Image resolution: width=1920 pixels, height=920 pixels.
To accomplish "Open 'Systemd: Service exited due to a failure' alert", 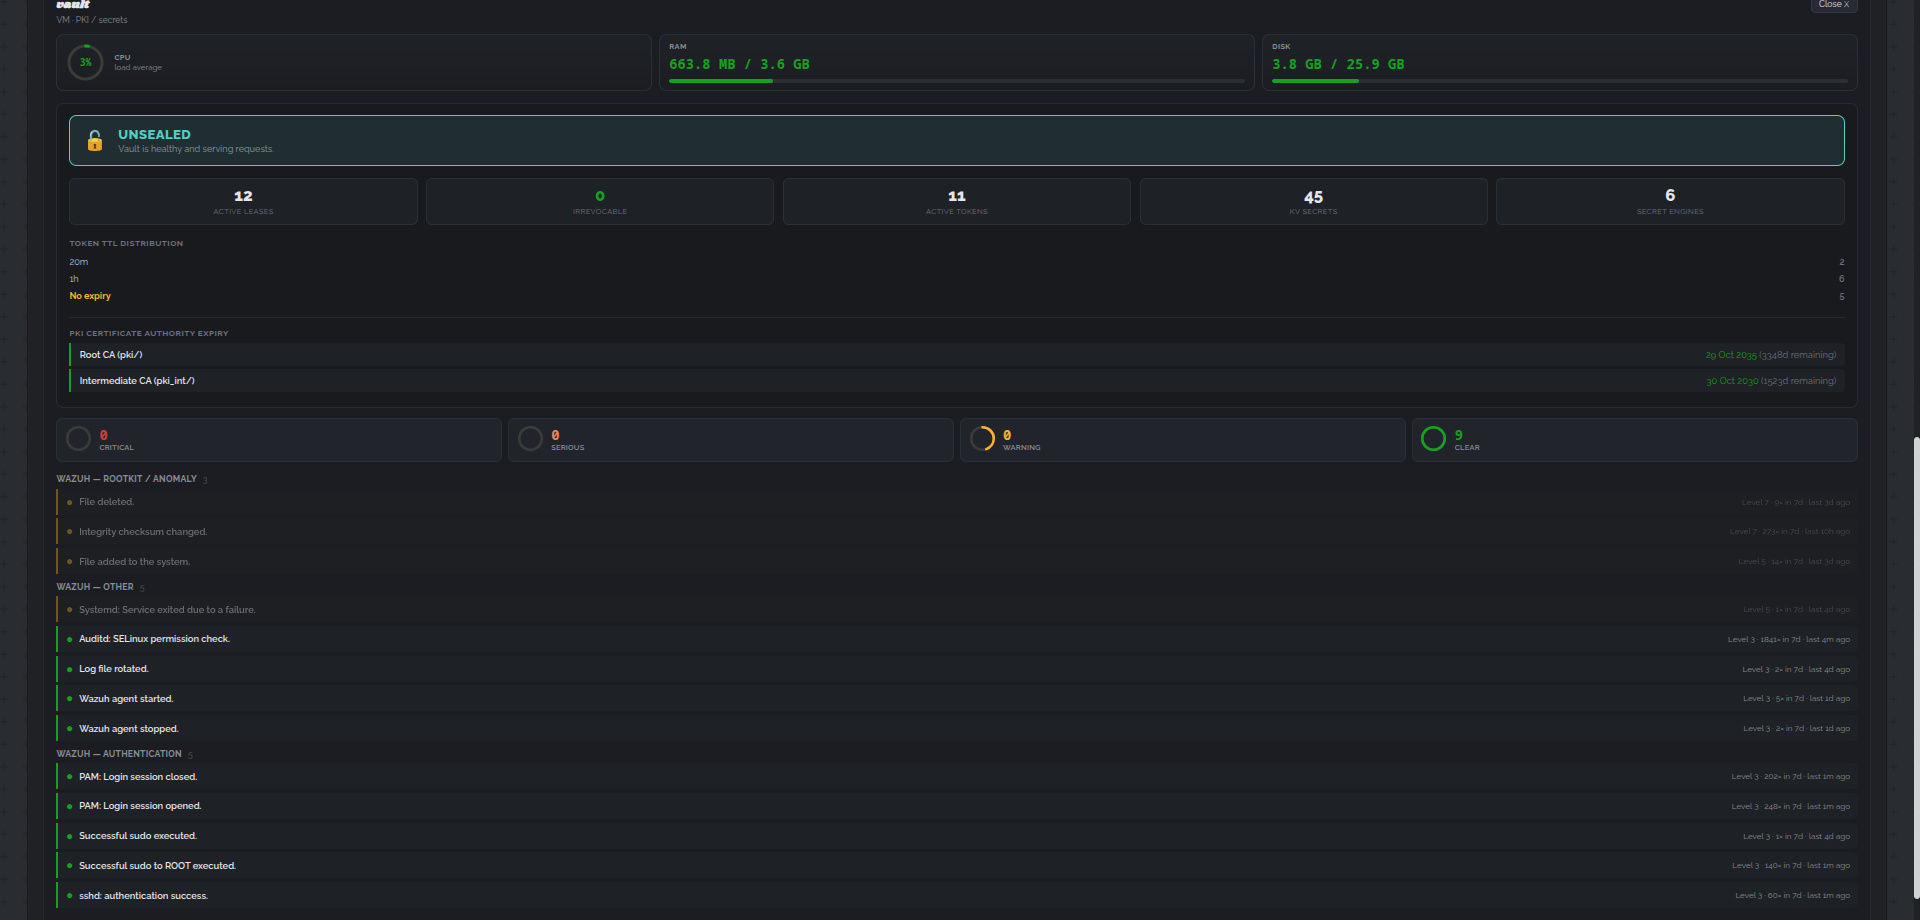I will click(x=957, y=610).
